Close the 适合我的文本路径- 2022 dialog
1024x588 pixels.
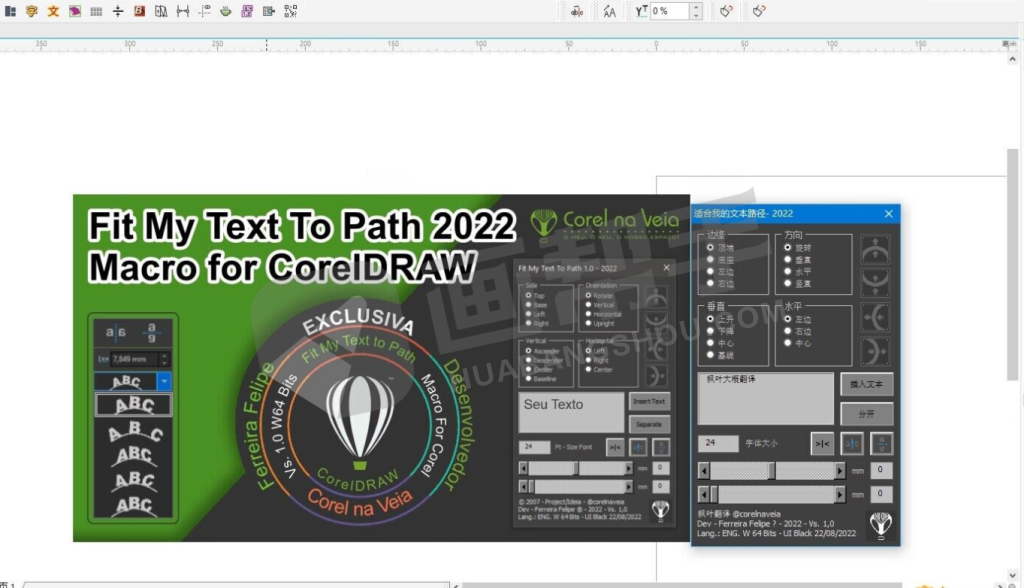pos(888,214)
